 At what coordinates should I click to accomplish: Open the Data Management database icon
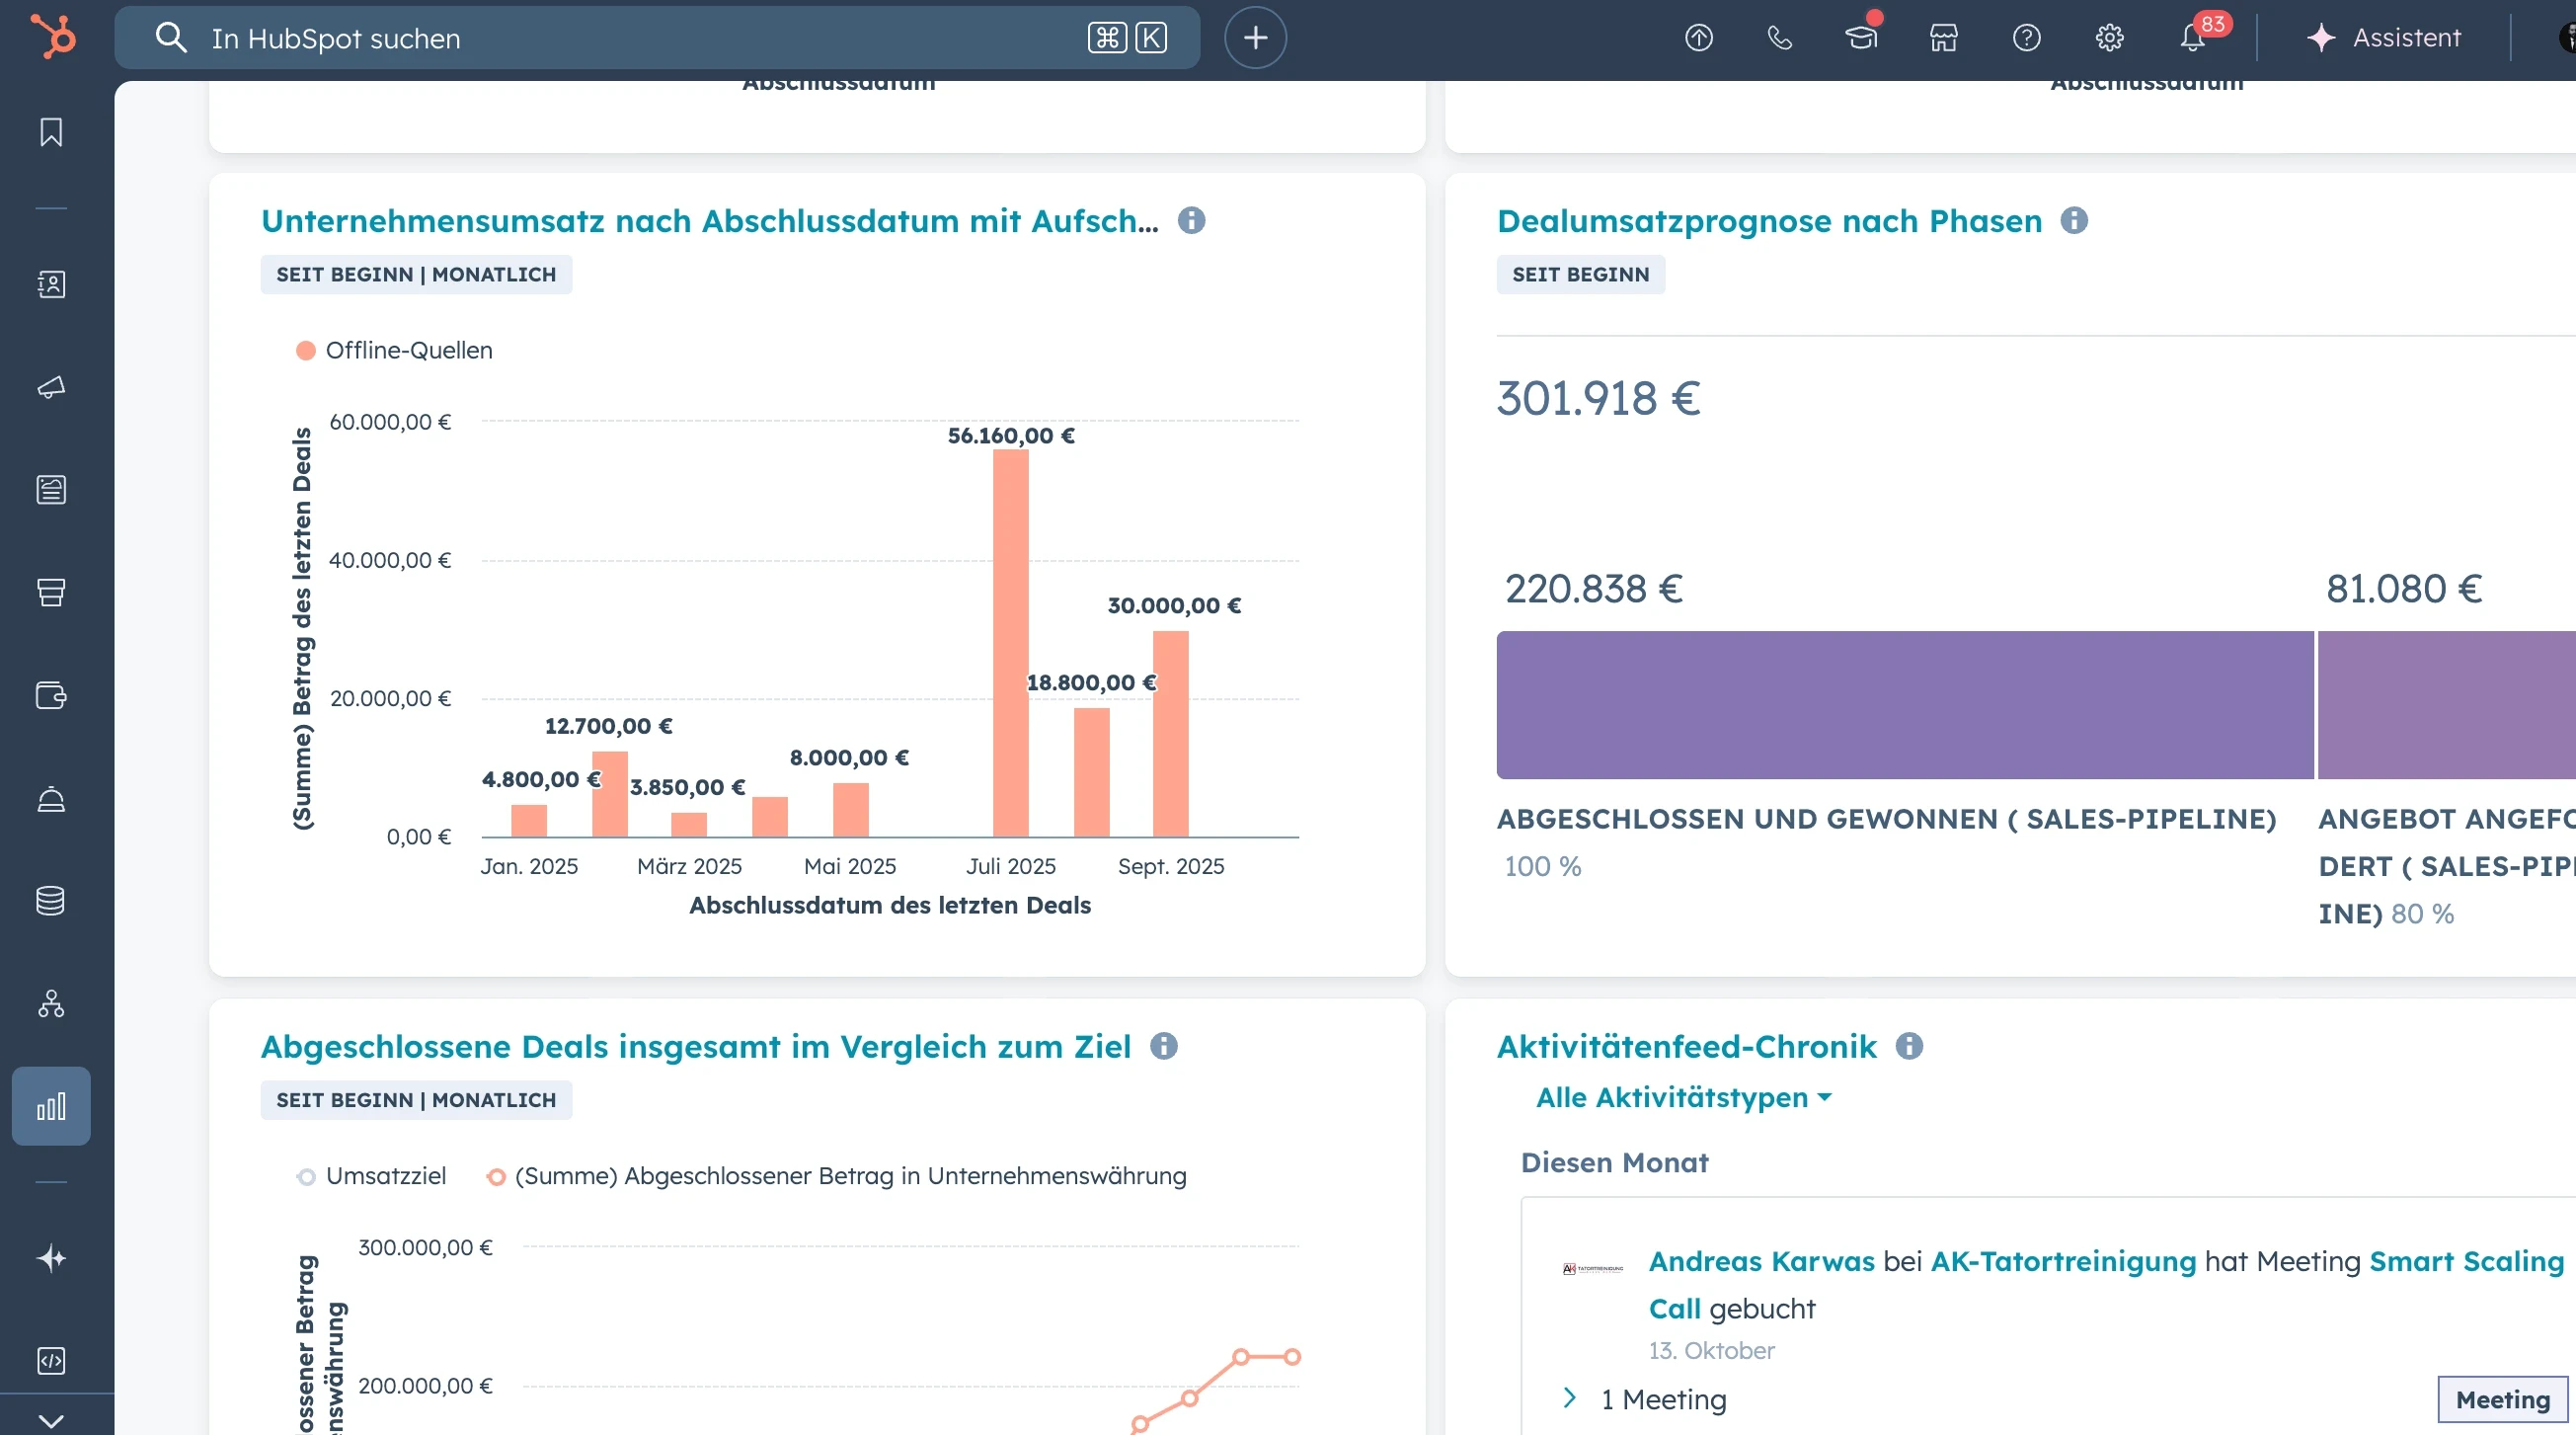(50, 900)
